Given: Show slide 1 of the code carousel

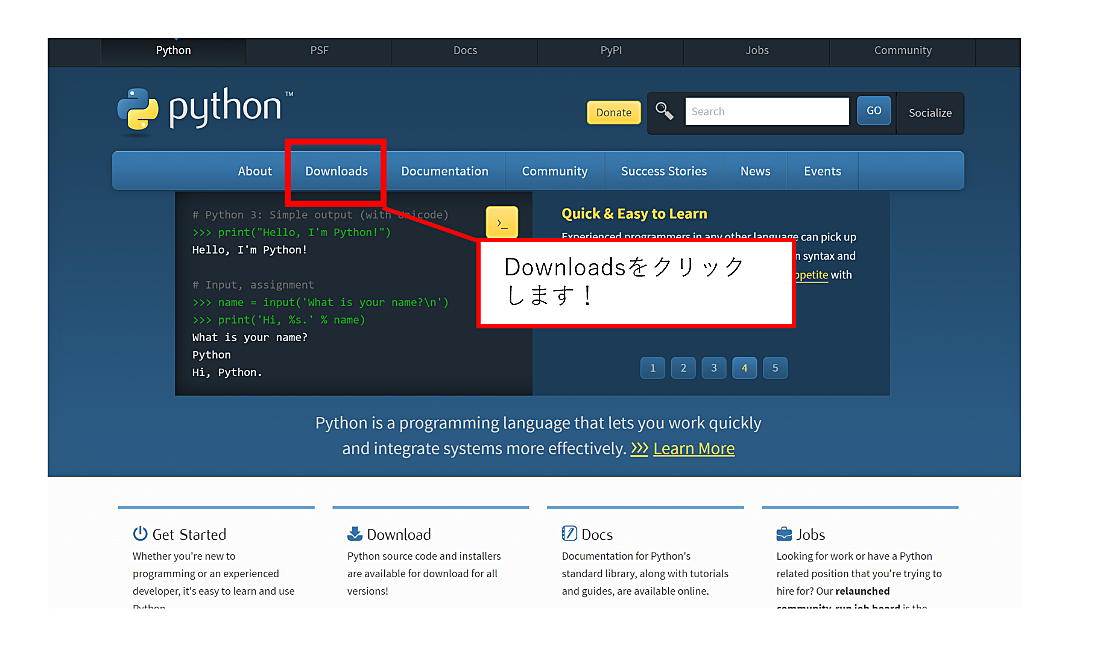Looking at the screenshot, I should pos(652,368).
